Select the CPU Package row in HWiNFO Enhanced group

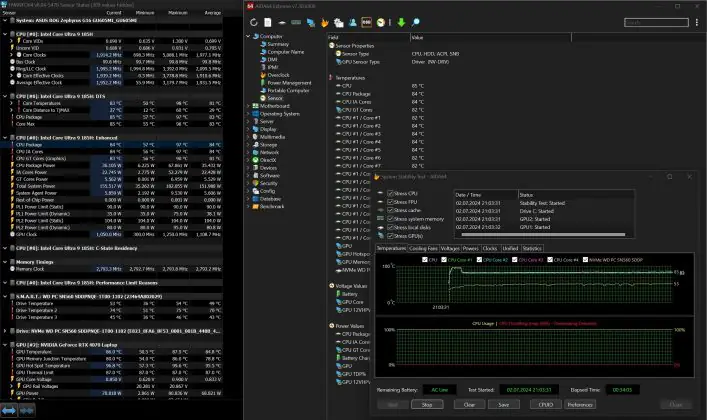tap(111, 145)
